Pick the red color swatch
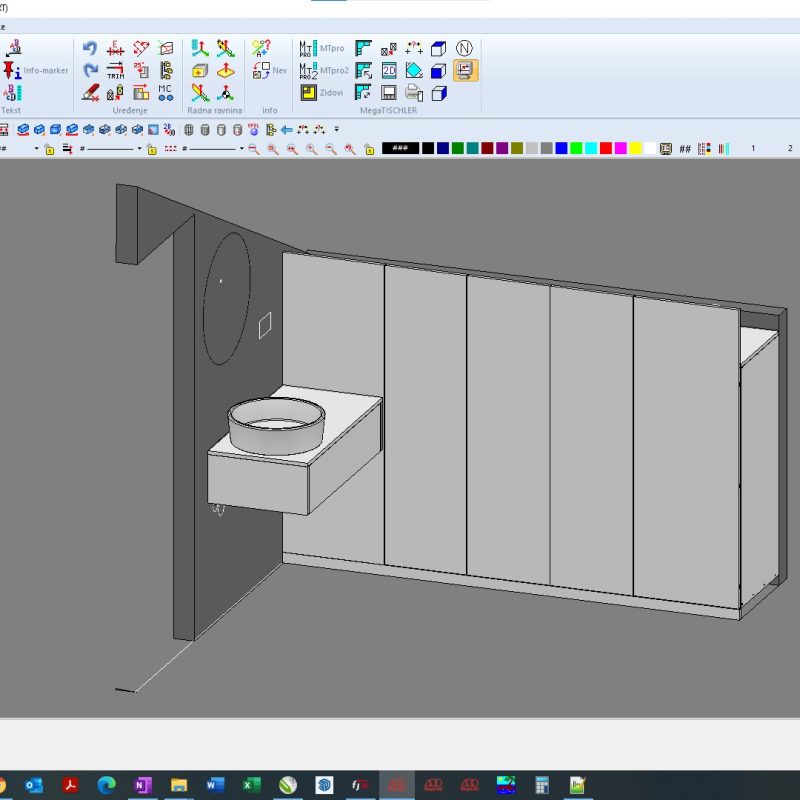Viewport: 800px width, 800px height. click(606, 149)
